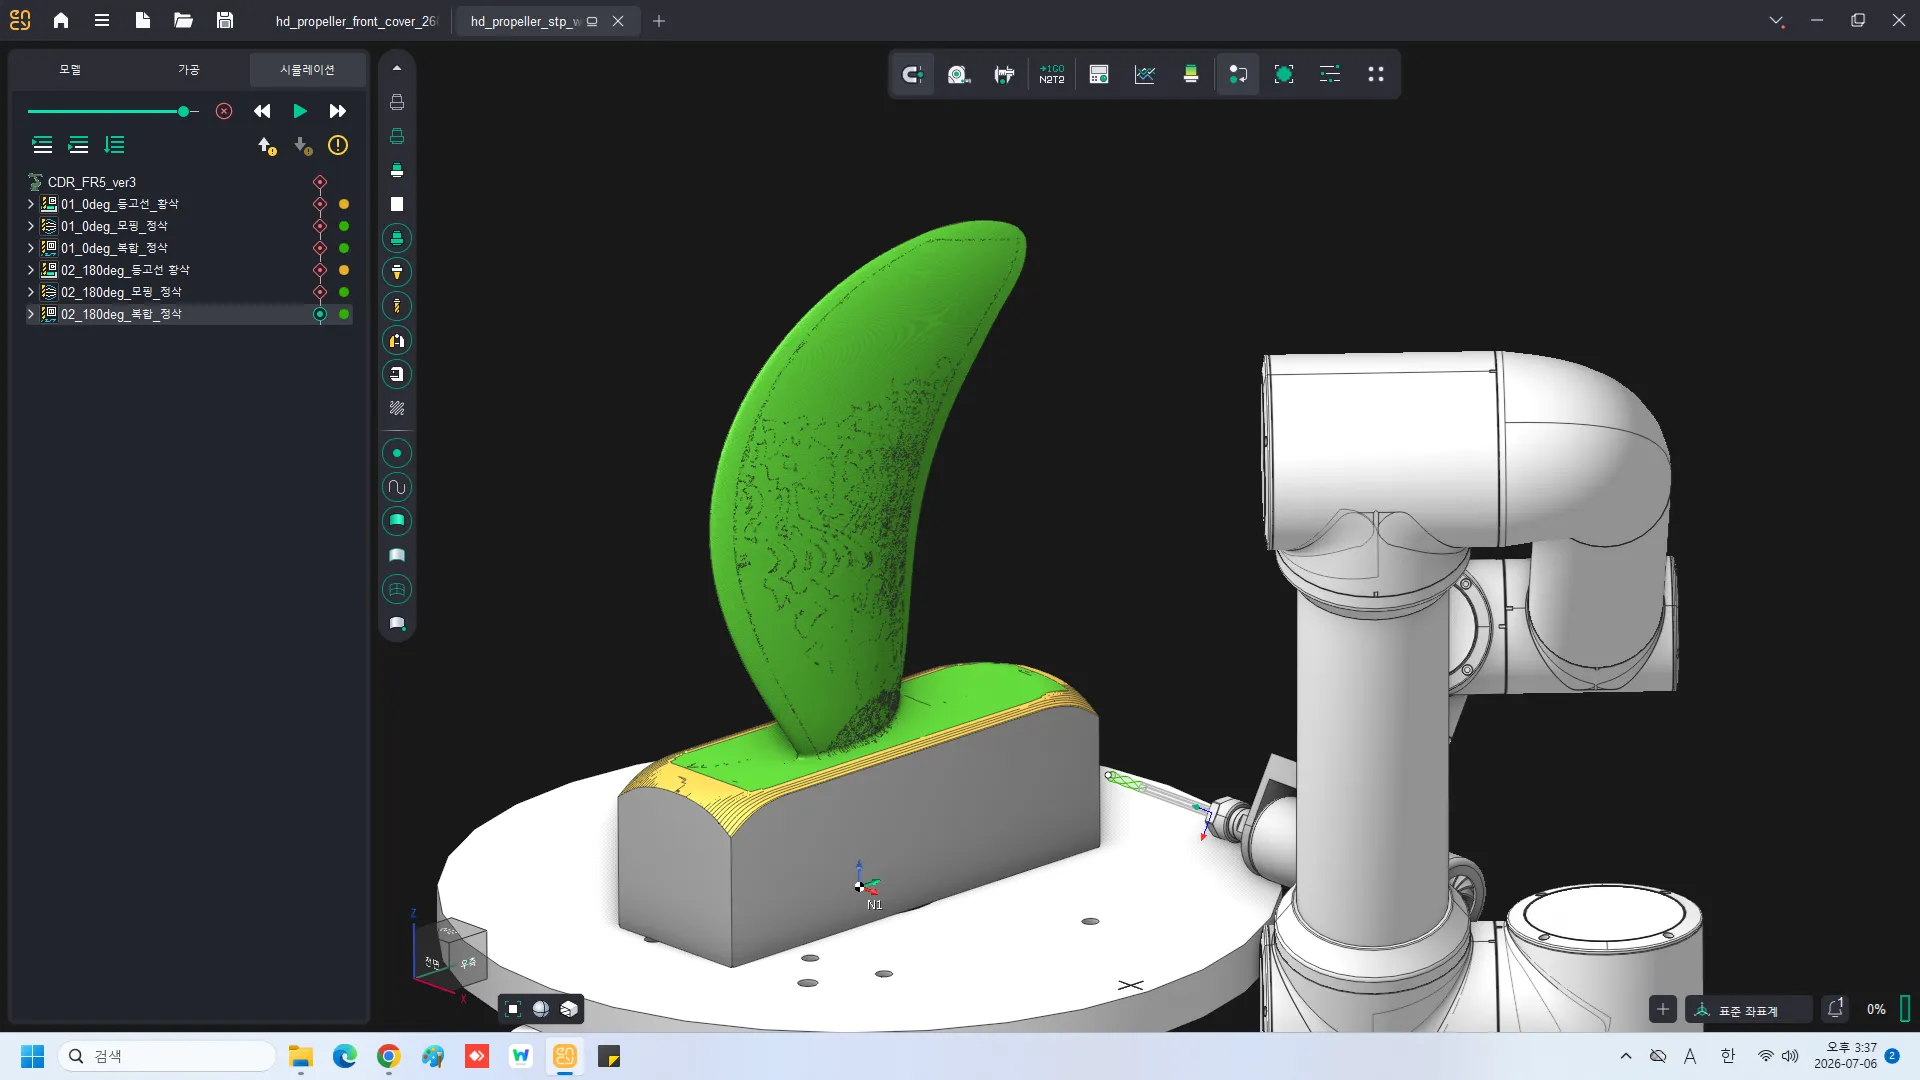Adjust the simulation speed slider handle
Viewport: 1920px width, 1080px height.
coord(184,112)
